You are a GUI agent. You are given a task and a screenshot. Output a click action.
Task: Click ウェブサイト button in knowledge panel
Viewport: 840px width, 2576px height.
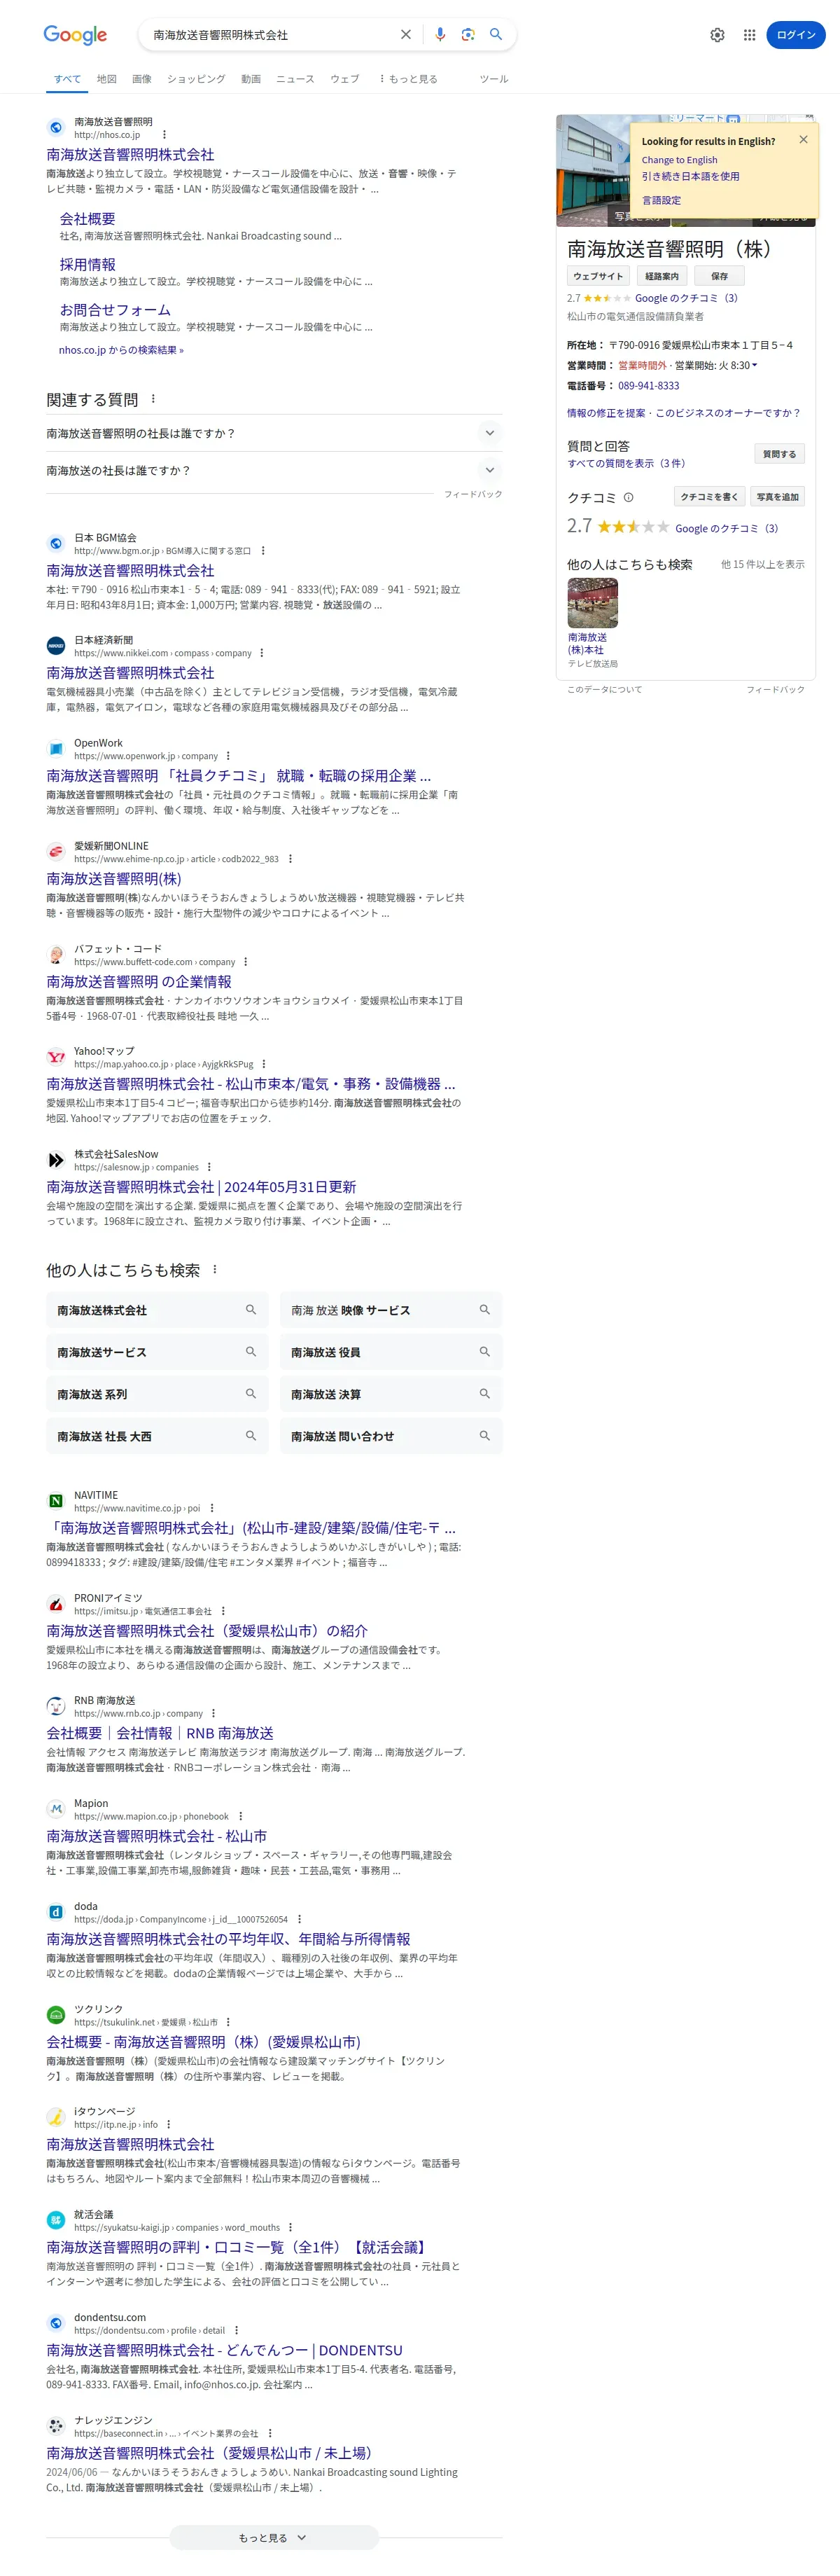[598, 276]
